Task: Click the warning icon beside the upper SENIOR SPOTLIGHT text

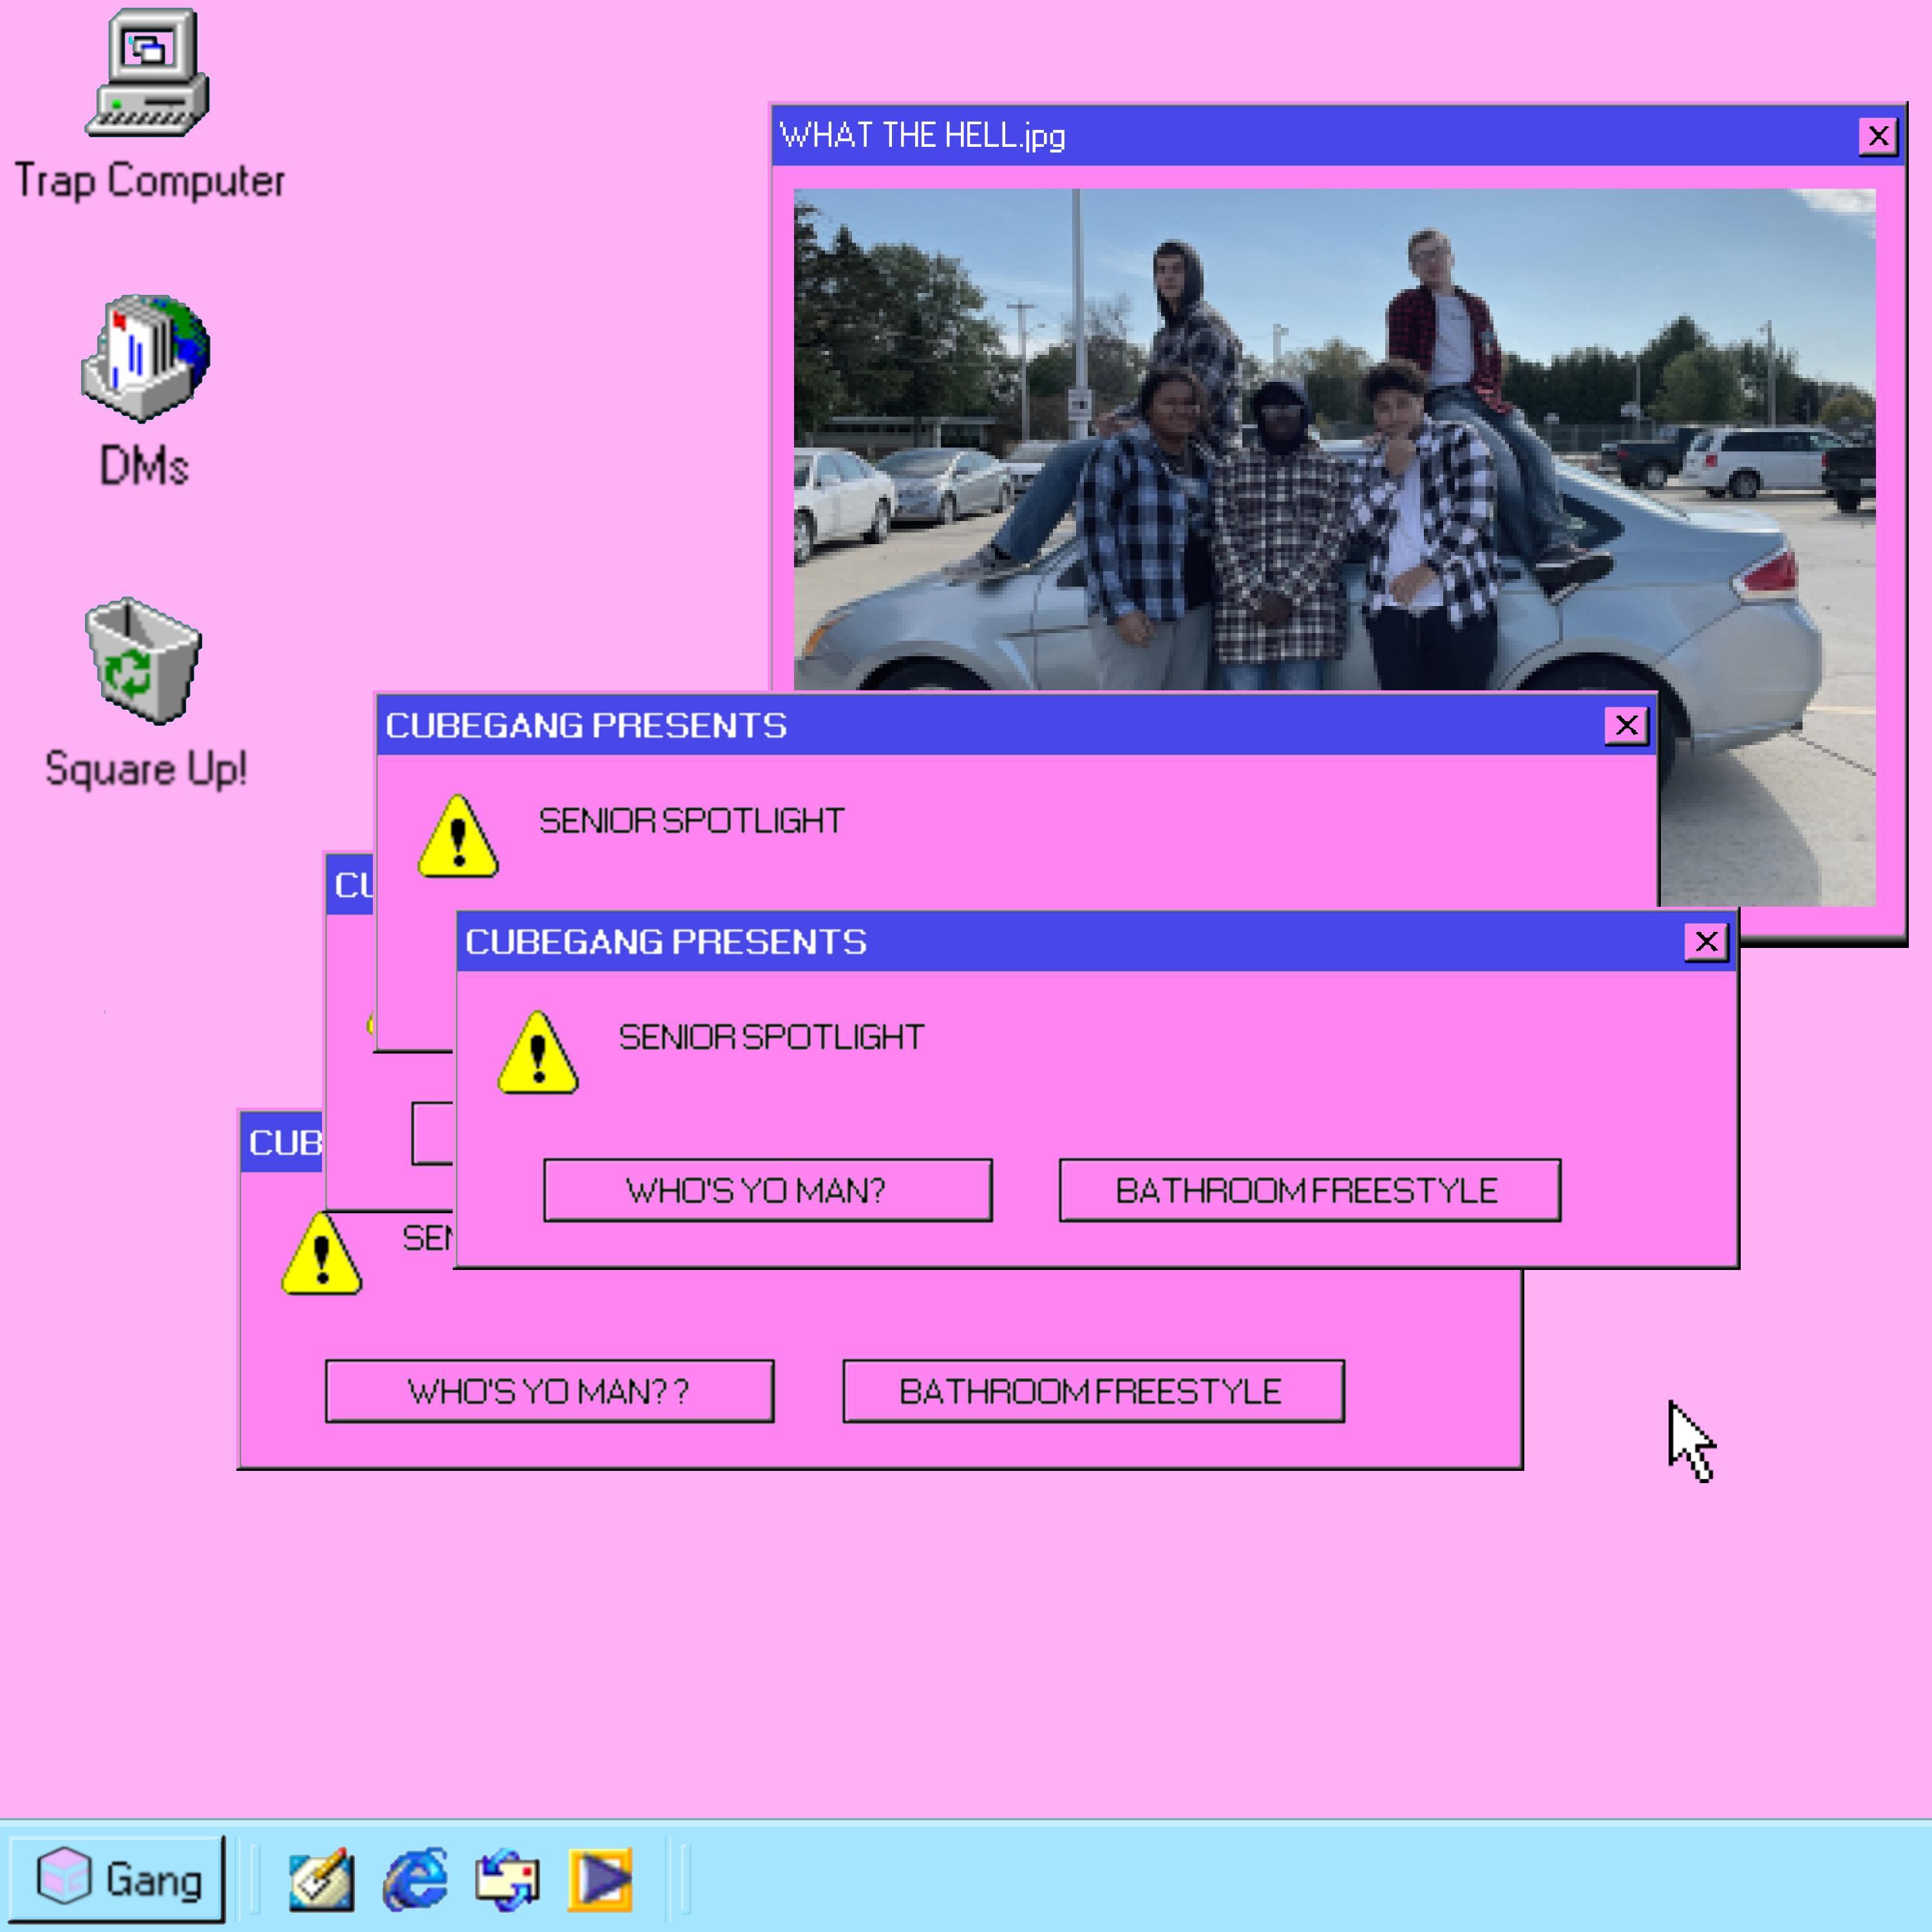Action: tap(458, 836)
